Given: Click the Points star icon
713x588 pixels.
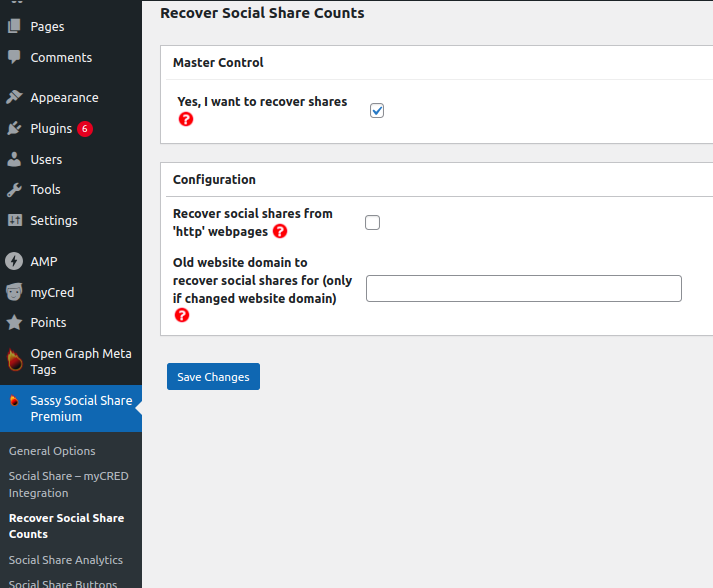Looking at the screenshot, I should 14,322.
